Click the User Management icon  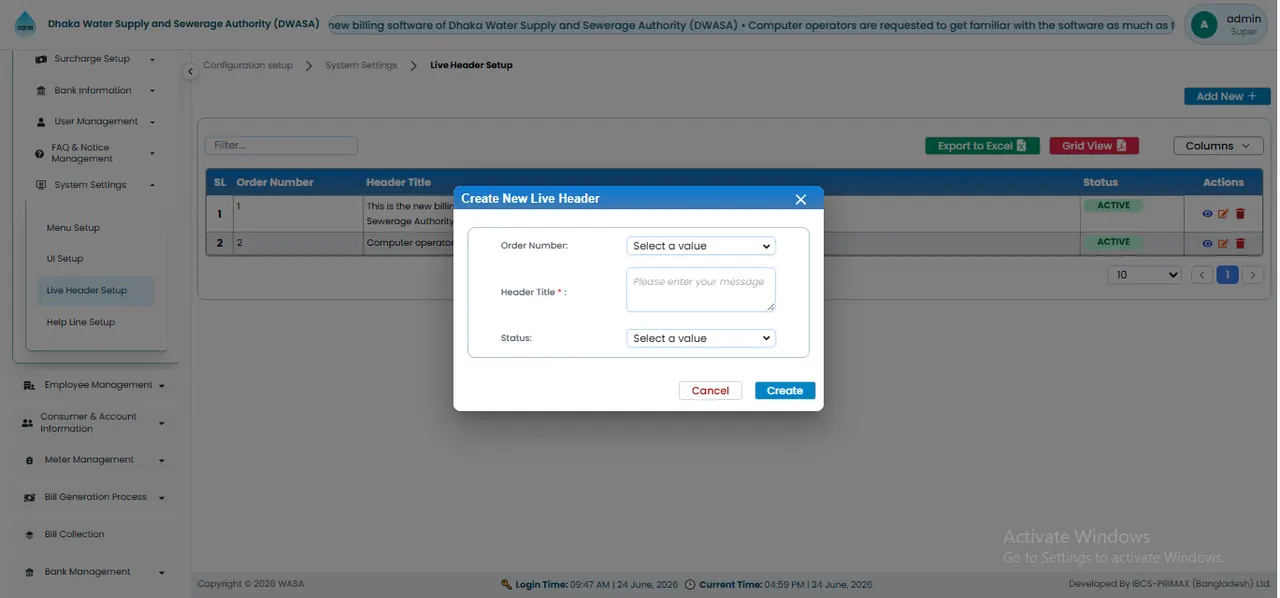(41, 122)
